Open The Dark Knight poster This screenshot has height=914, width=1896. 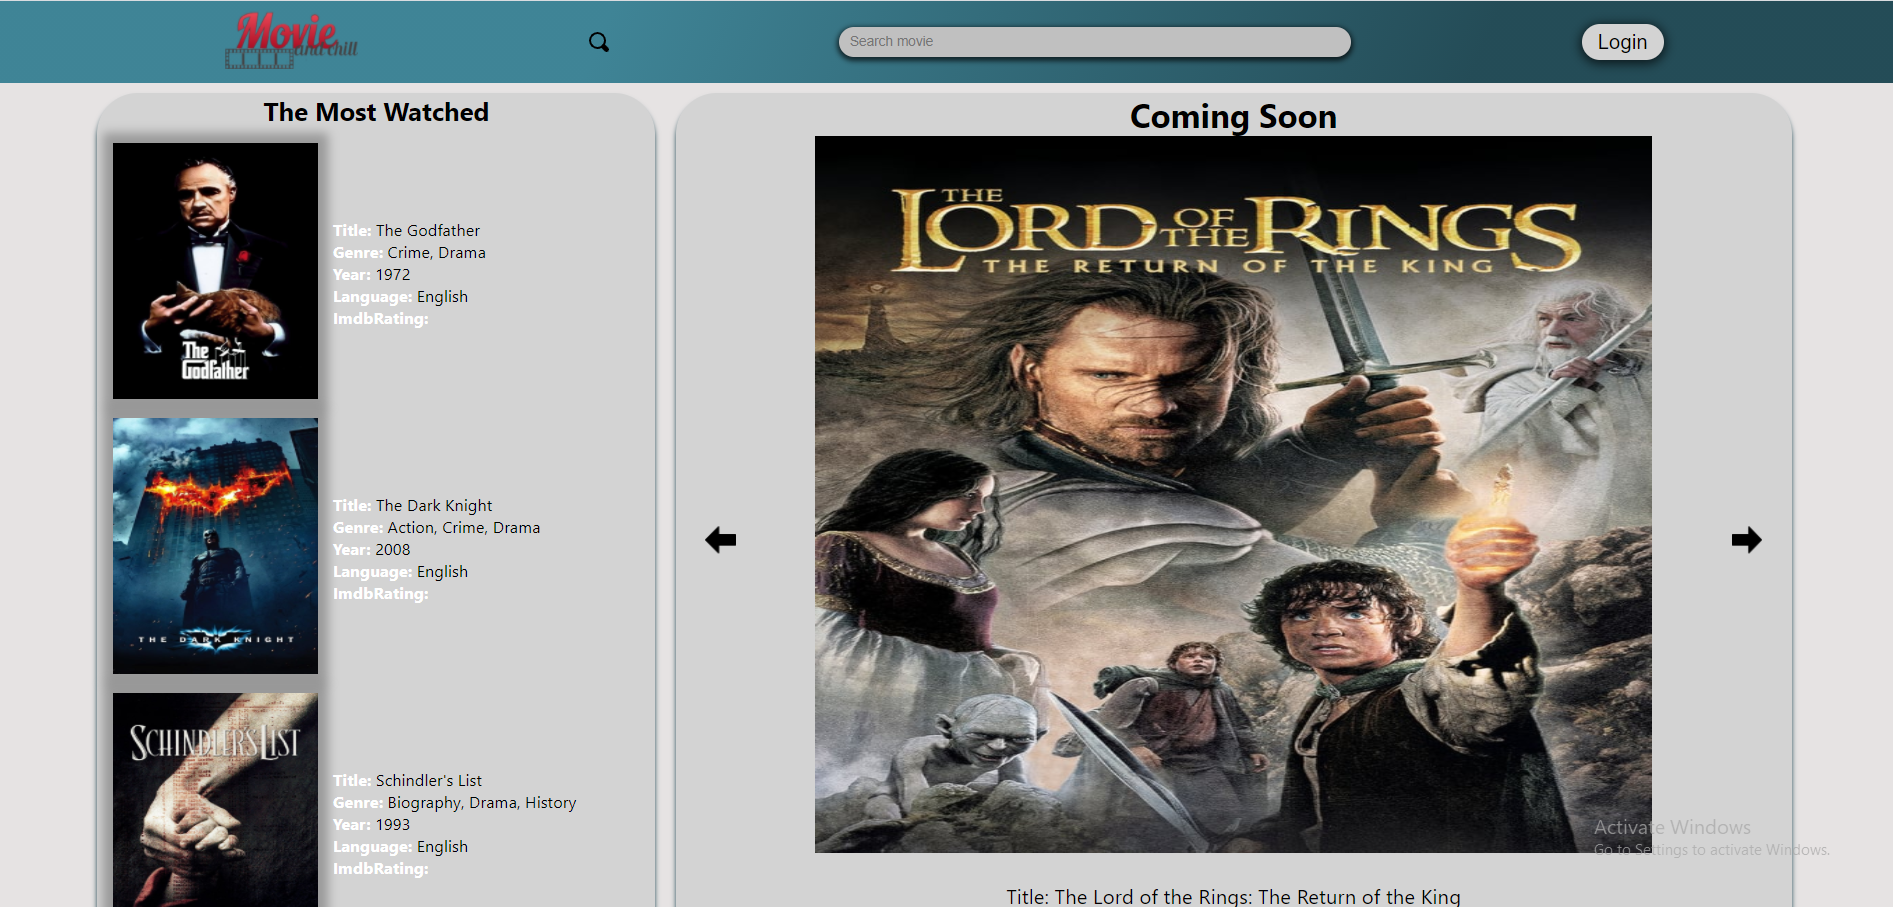(x=215, y=546)
